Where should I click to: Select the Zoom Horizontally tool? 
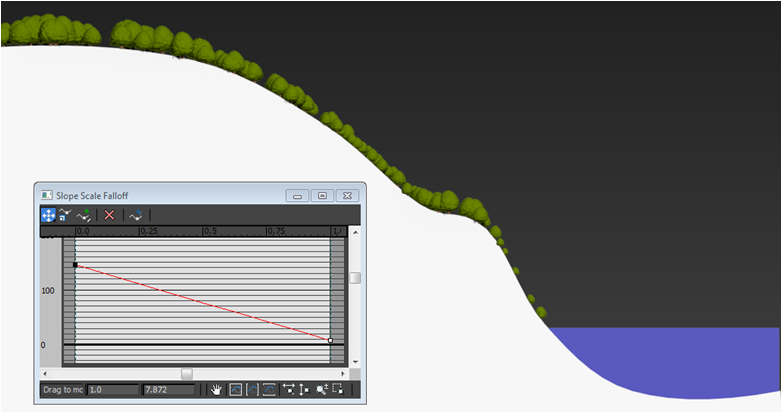click(x=288, y=389)
